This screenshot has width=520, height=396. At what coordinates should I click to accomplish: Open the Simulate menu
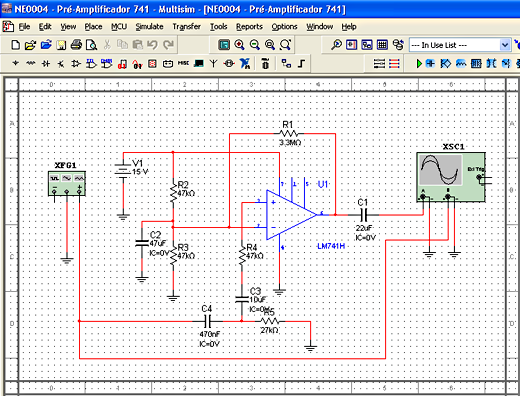point(149,27)
